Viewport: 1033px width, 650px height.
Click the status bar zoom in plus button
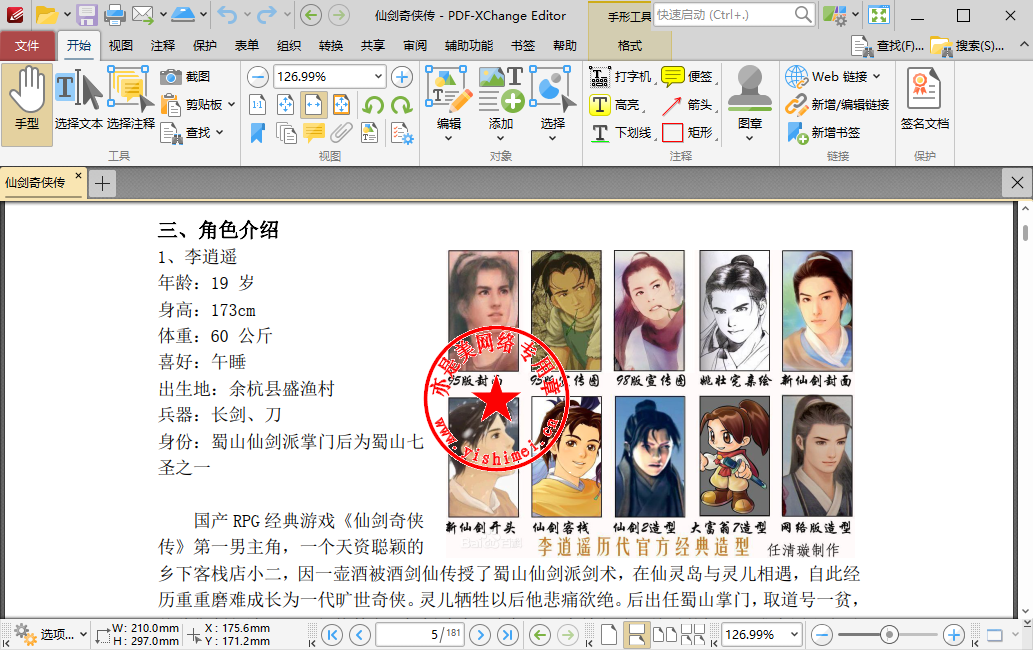tap(953, 635)
